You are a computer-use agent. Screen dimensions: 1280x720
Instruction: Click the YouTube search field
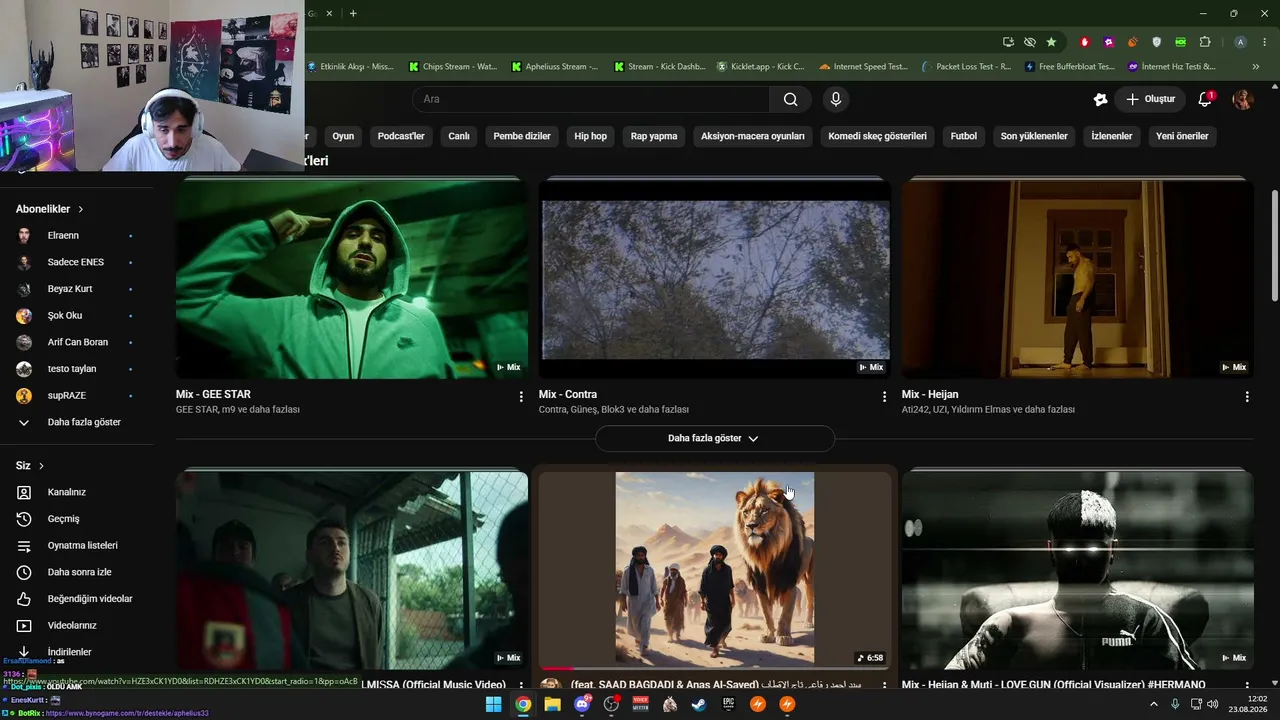[591, 99]
